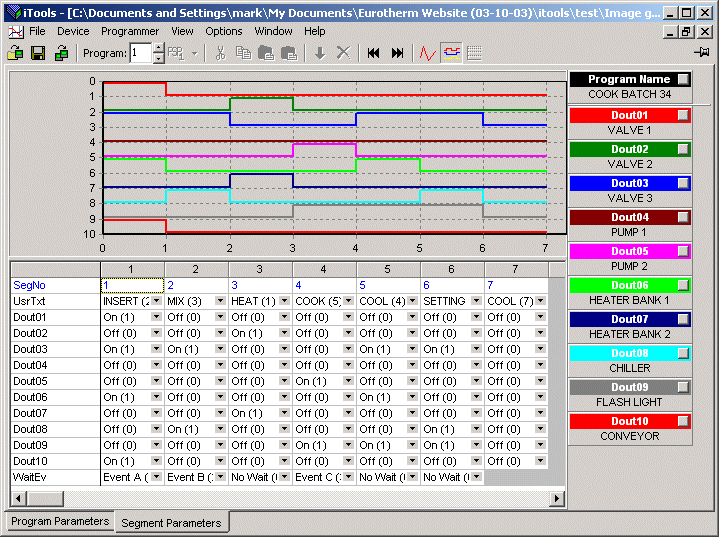Click the Dout08 cyan CHILLER color label
The image size is (719, 537).
(x=630, y=353)
